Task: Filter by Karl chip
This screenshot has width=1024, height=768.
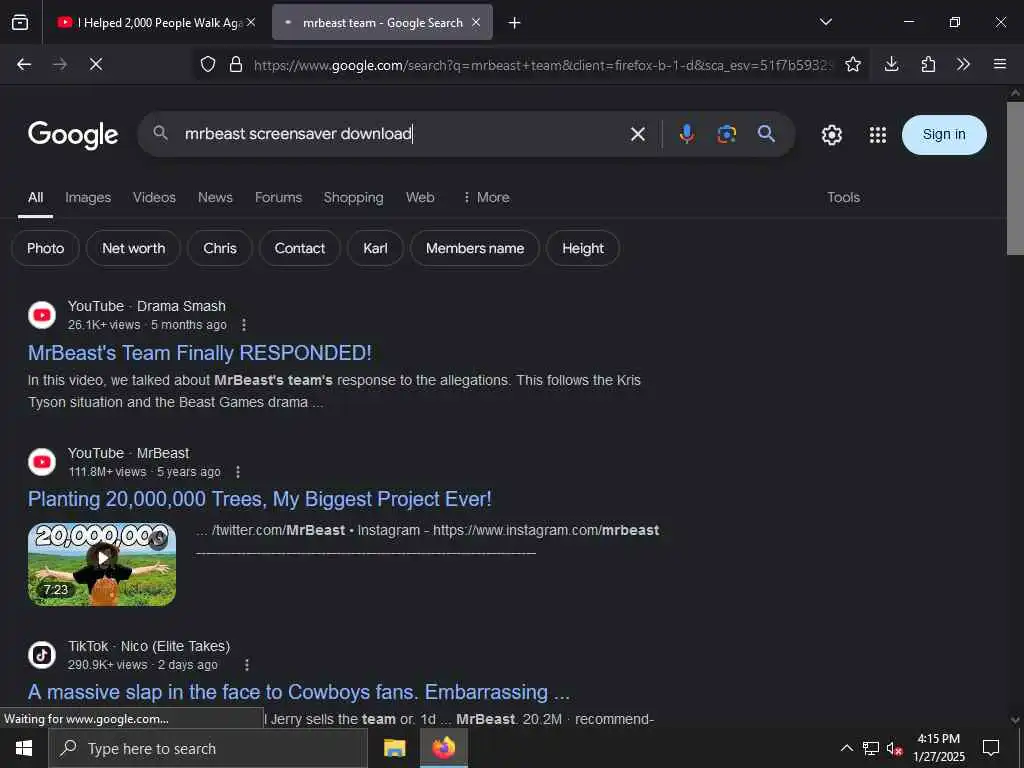Action: [375, 248]
